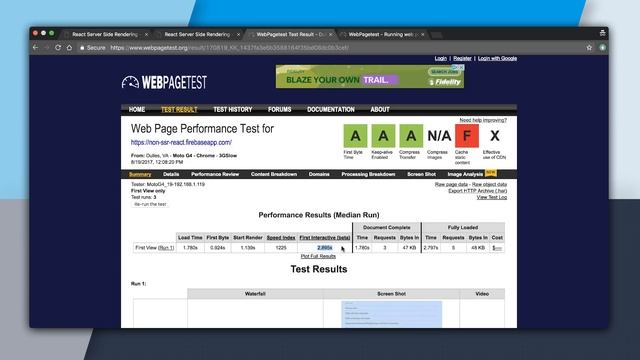This screenshot has width=640, height=360.
Task: Click the Login link
Action: click(440, 58)
